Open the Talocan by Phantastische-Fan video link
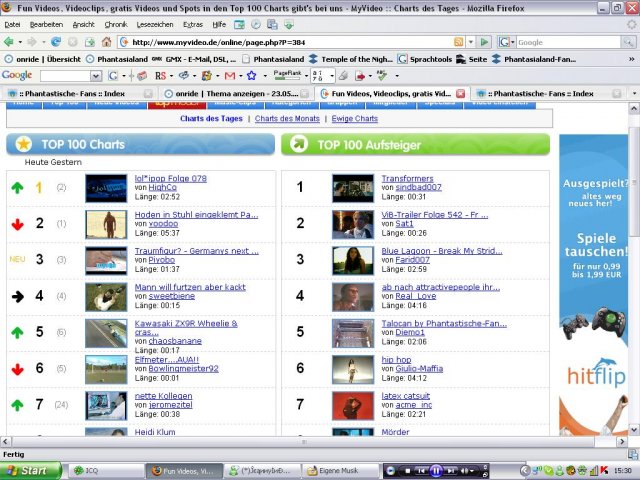The image size is (640, 480). [x=444, y=323]
